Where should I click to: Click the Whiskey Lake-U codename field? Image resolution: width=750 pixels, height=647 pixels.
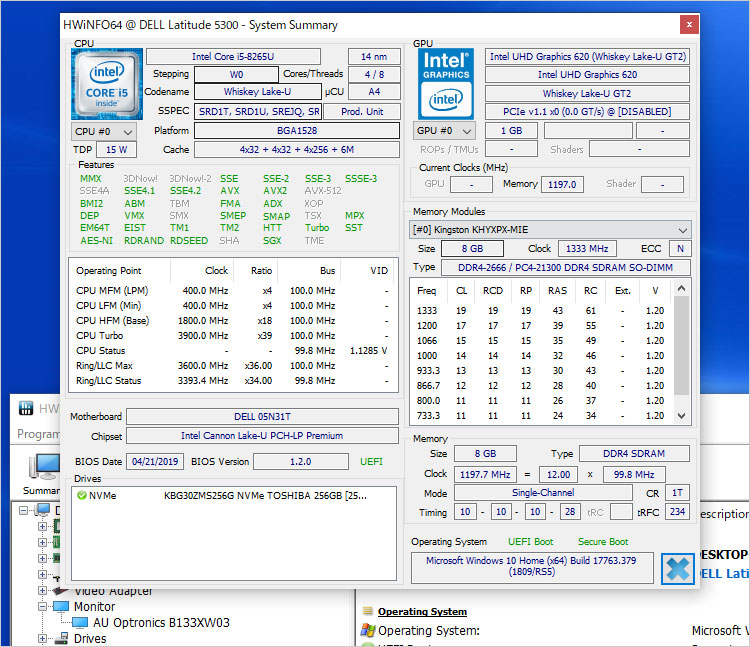pos(257,91)
